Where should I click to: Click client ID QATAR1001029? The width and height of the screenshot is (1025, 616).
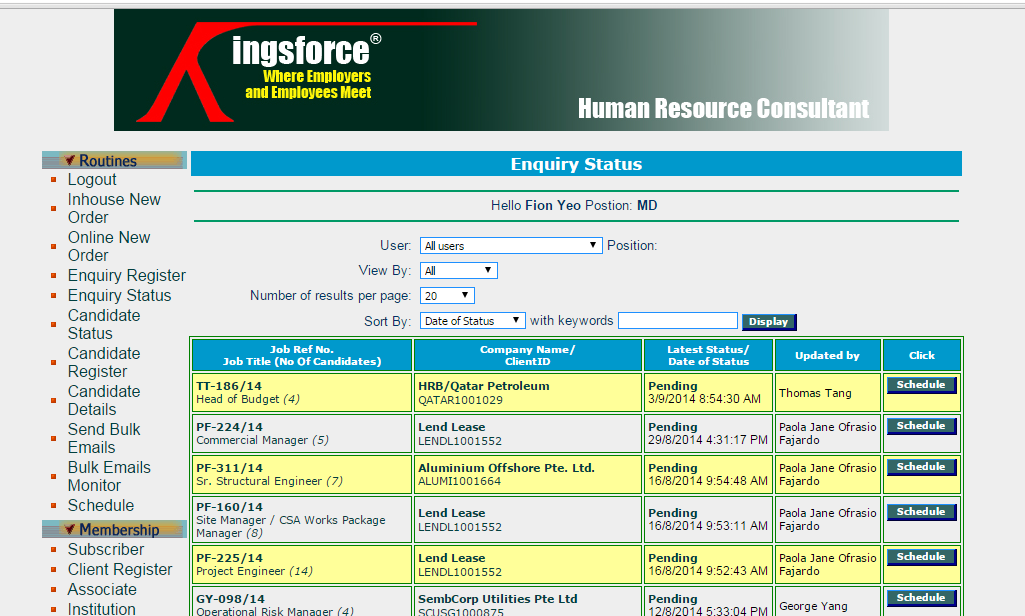[x=461, y=400]
